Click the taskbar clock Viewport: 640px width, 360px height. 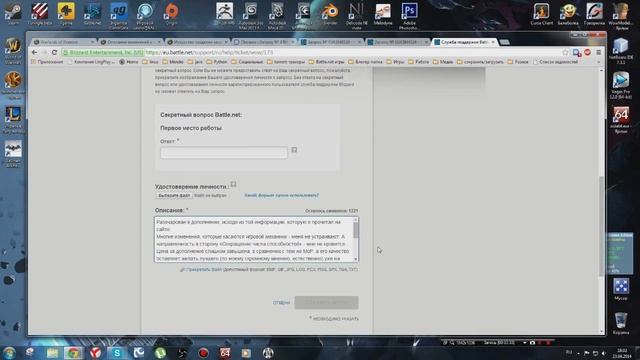622,353
